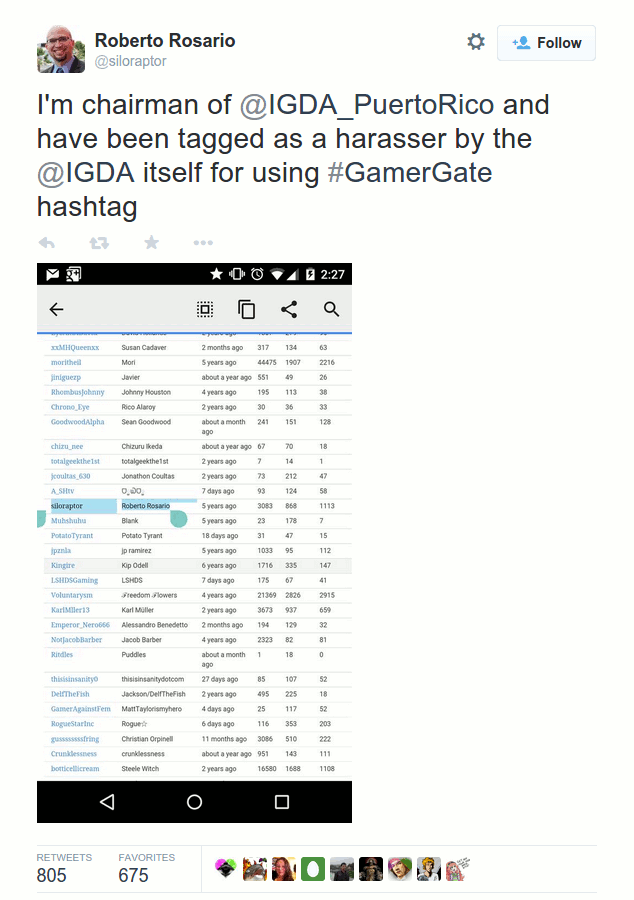Tap the Android recent apps square button
The height and width of the screenshot is (900, 634).
(282, 802)
